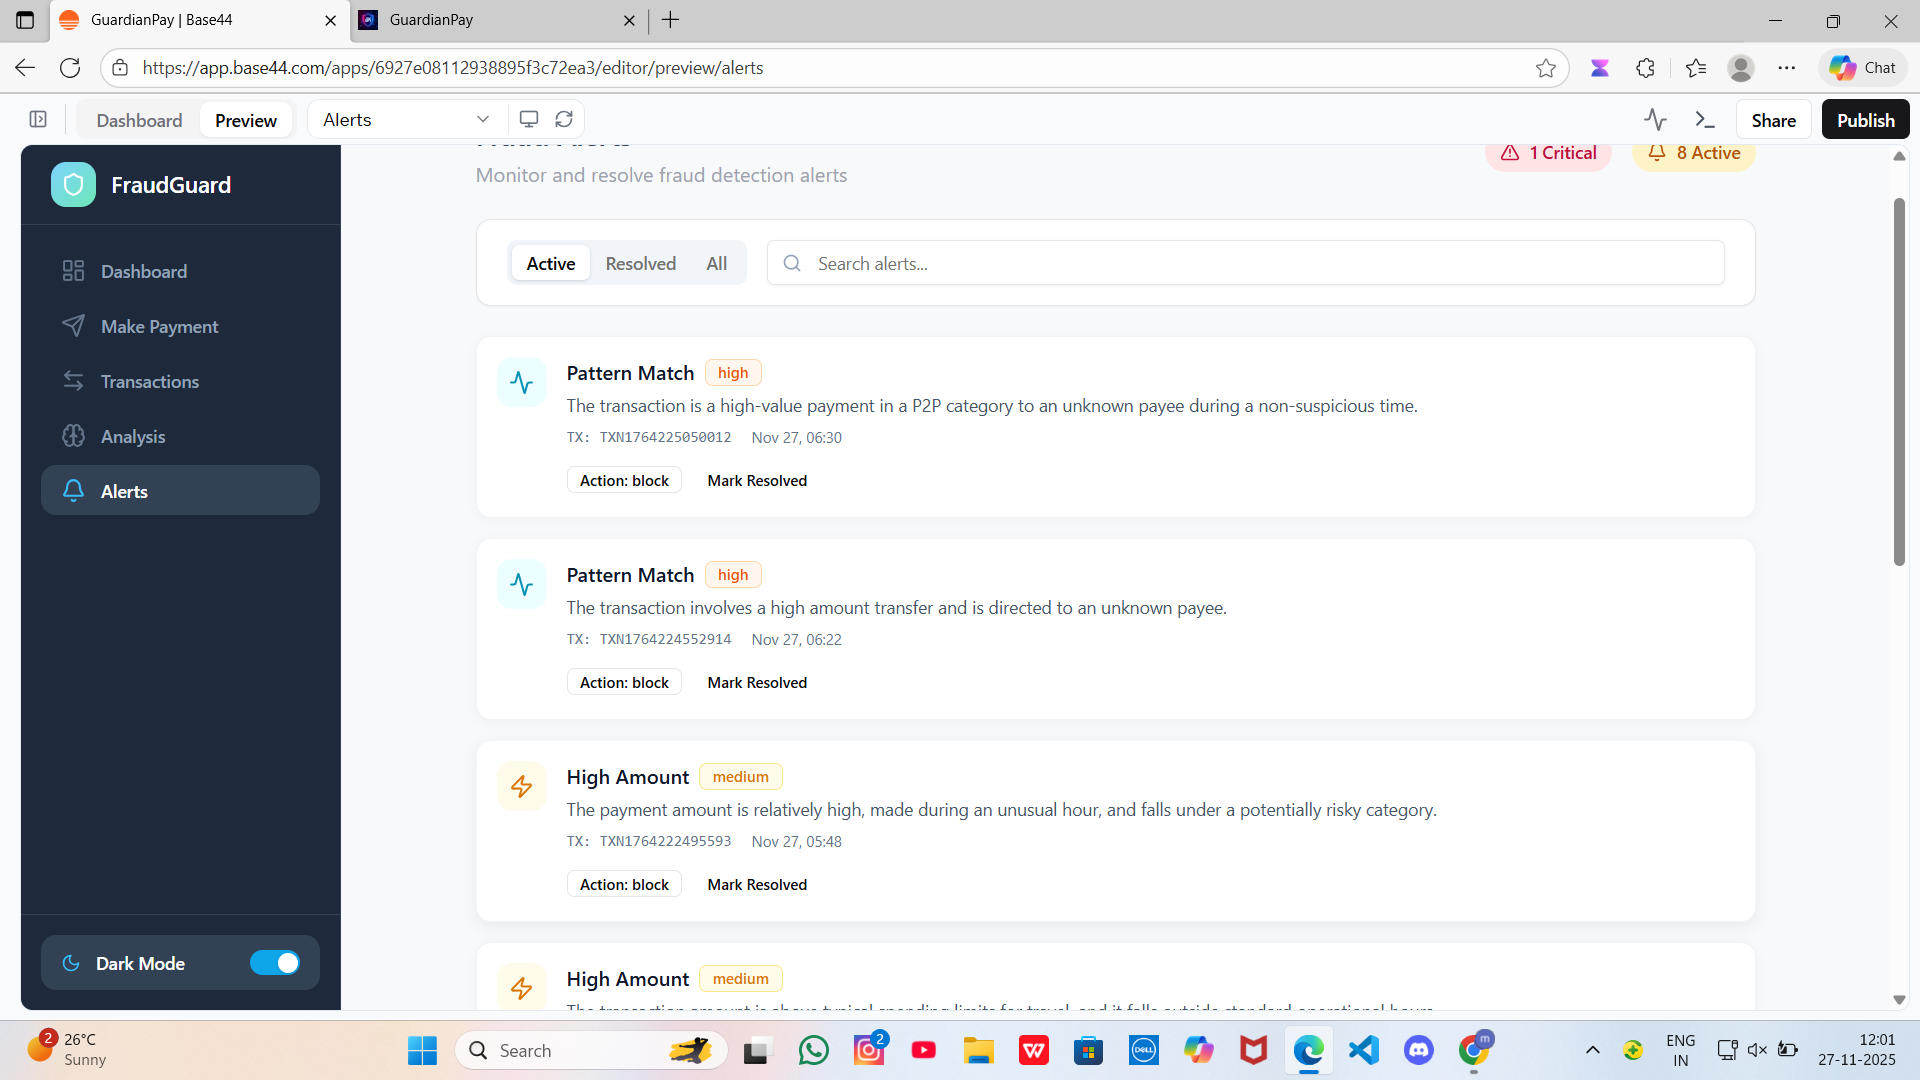
Task: Refresh the app preview
Action: coord(563,118)
